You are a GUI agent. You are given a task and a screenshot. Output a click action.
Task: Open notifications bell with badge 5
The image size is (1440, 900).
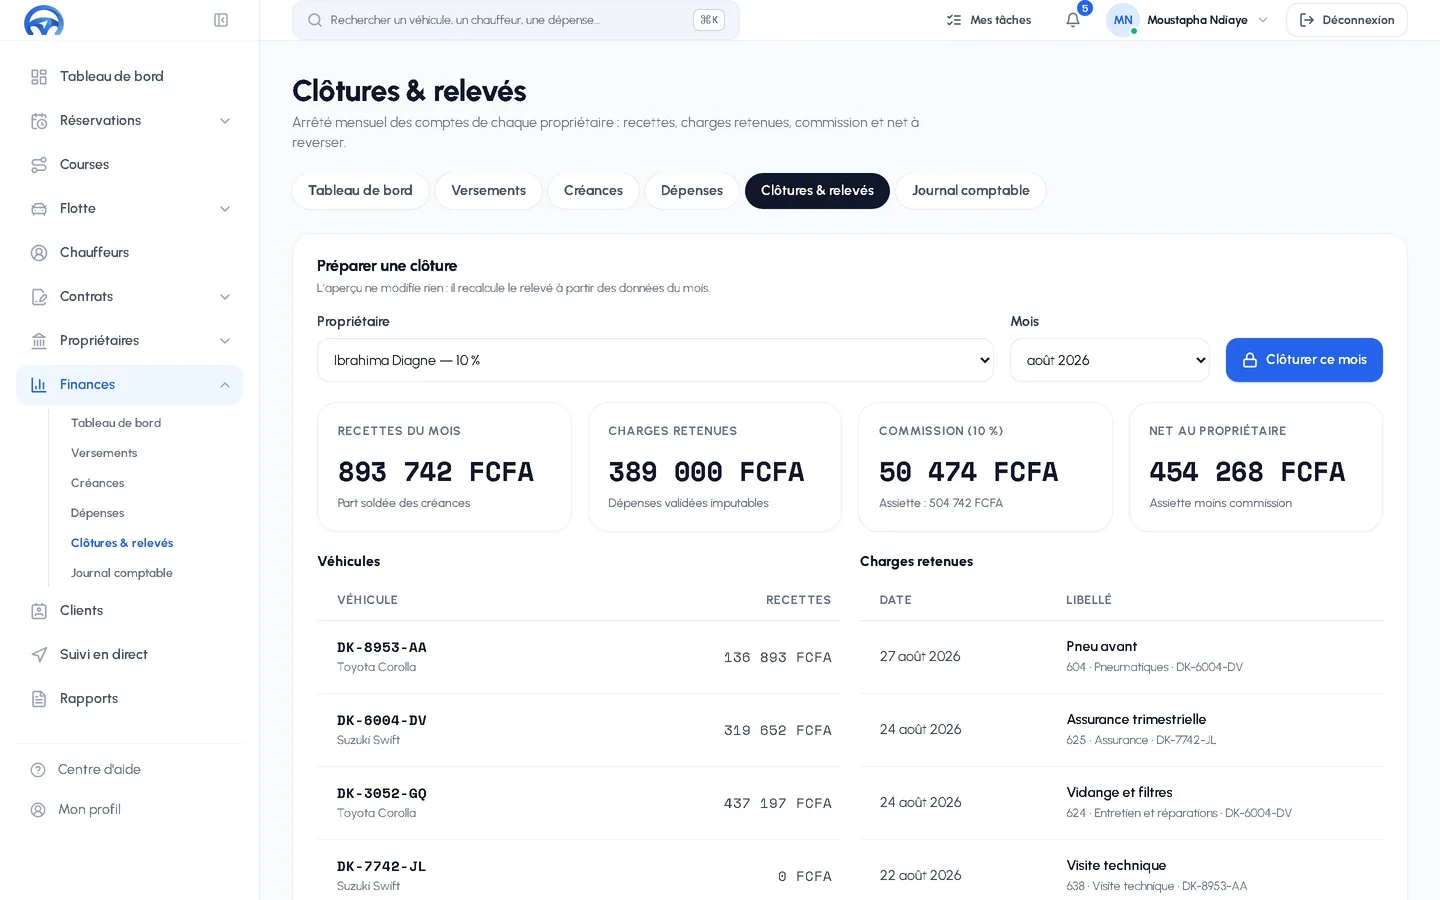[1073, 20]
